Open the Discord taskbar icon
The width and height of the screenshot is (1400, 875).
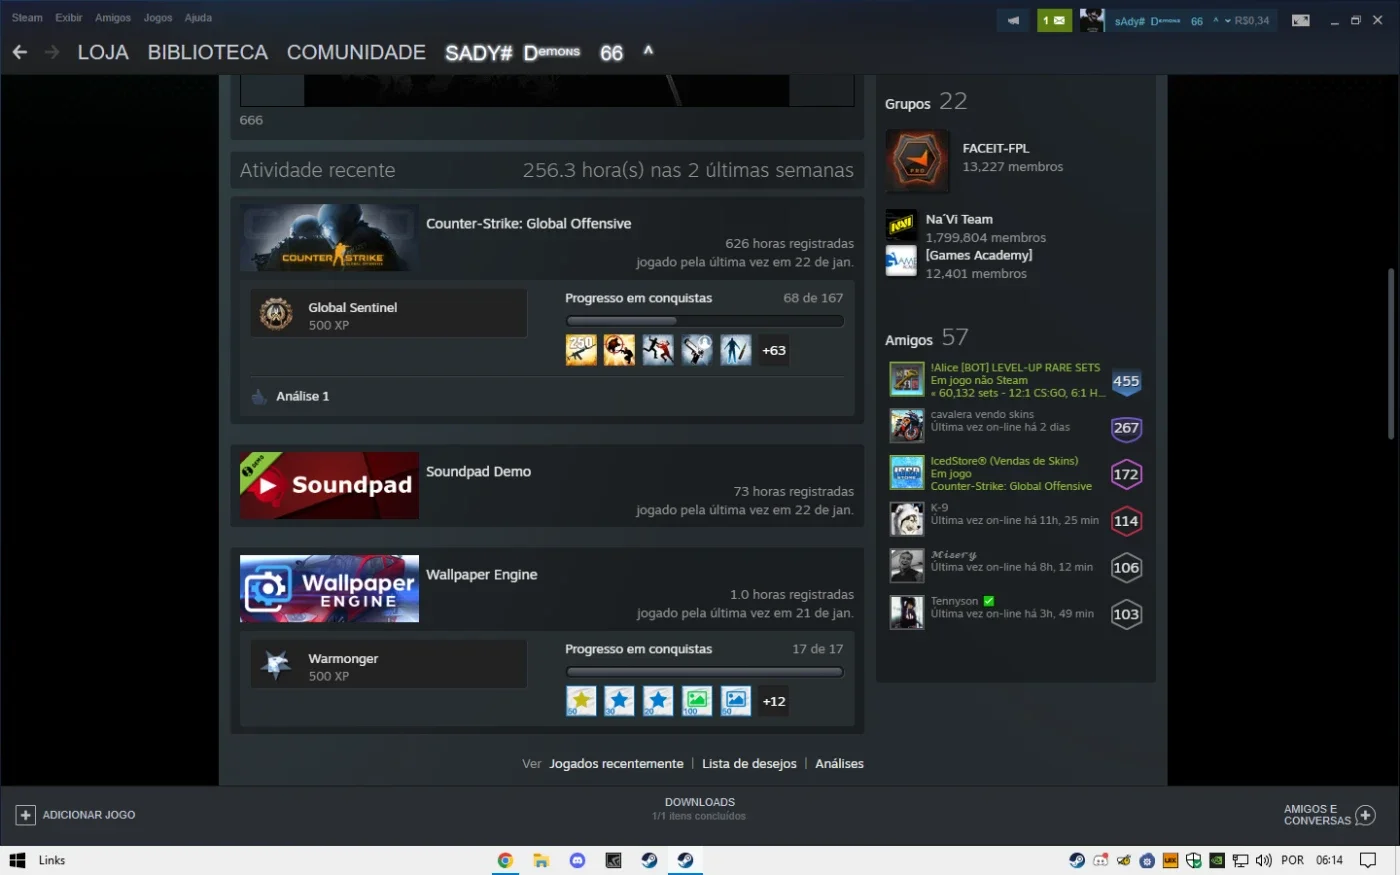[x=577, y=860]
